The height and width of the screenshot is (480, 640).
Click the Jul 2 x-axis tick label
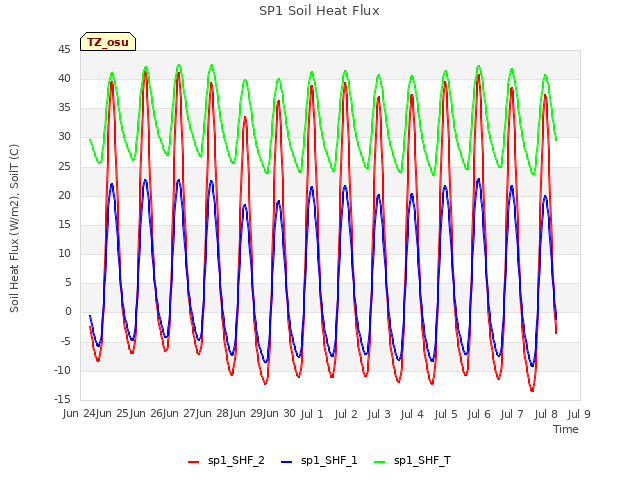[x=346, y=414]
